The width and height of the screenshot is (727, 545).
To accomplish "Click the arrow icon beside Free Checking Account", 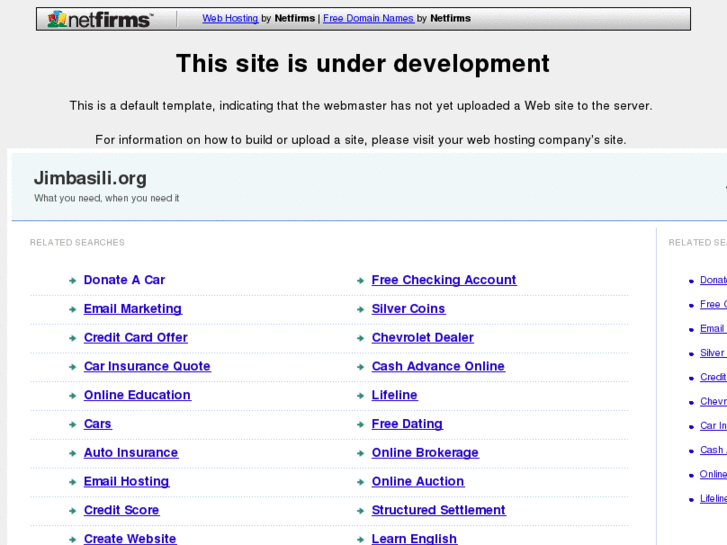I will (360, 281).
